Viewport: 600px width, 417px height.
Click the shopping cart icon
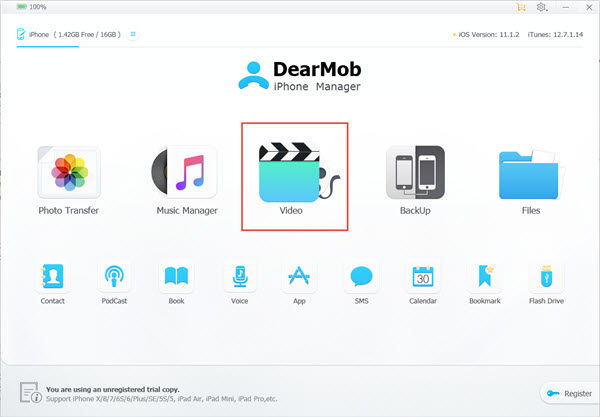click(521, 7)
